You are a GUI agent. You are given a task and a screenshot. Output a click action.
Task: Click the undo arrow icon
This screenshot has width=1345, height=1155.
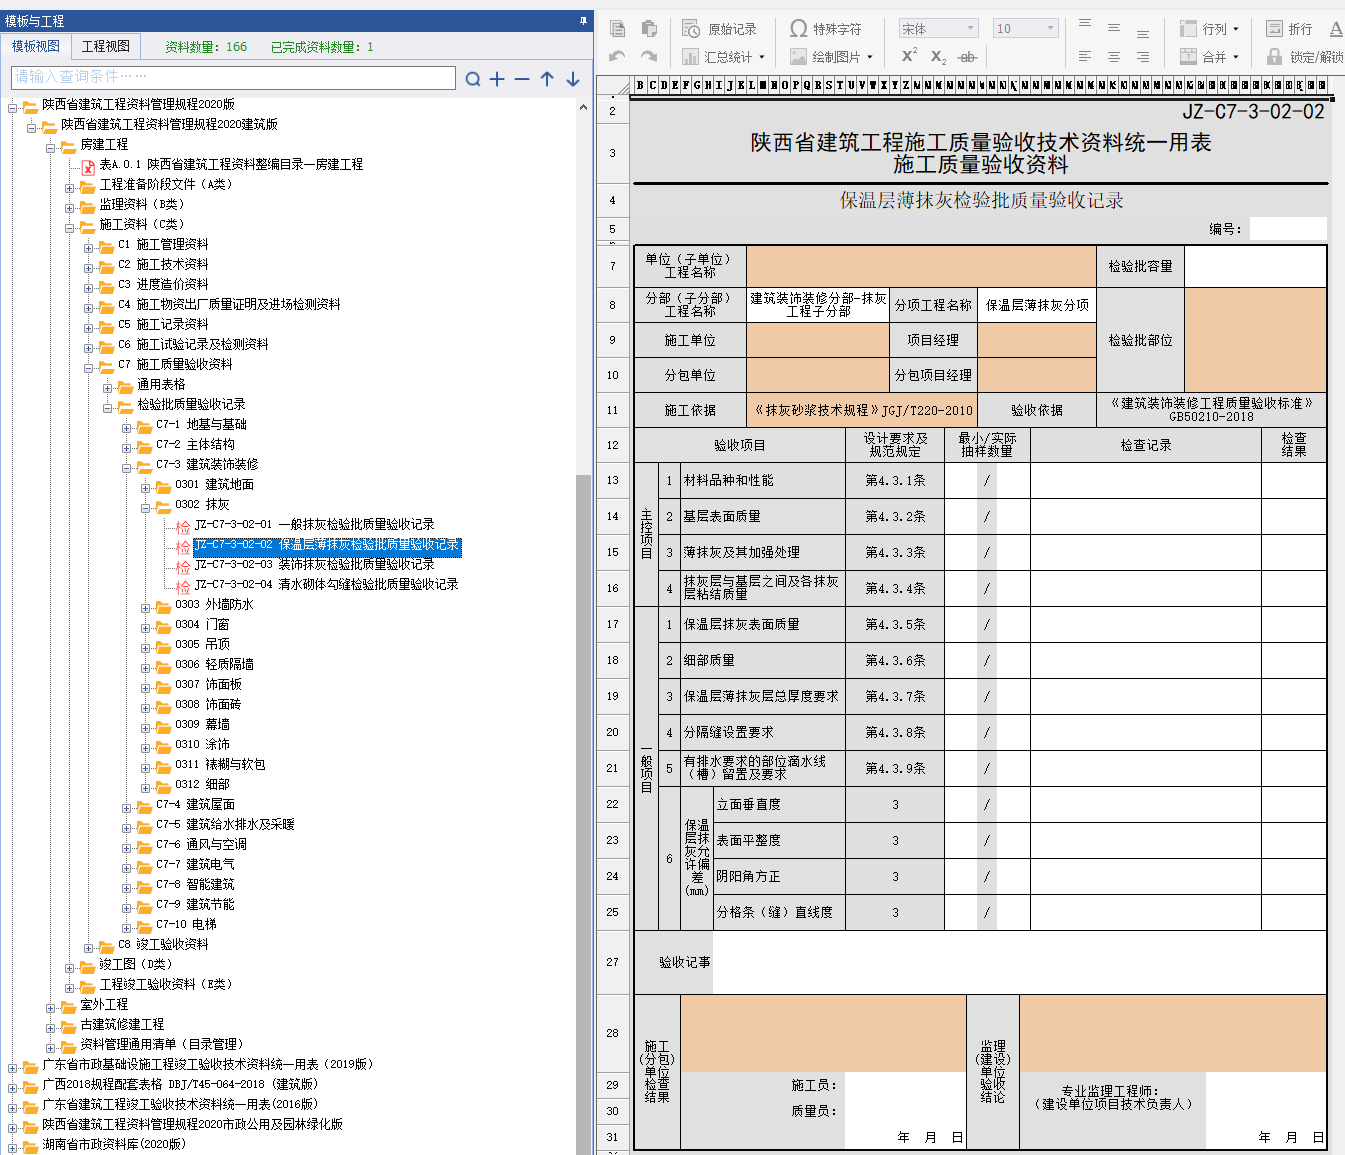618,57
